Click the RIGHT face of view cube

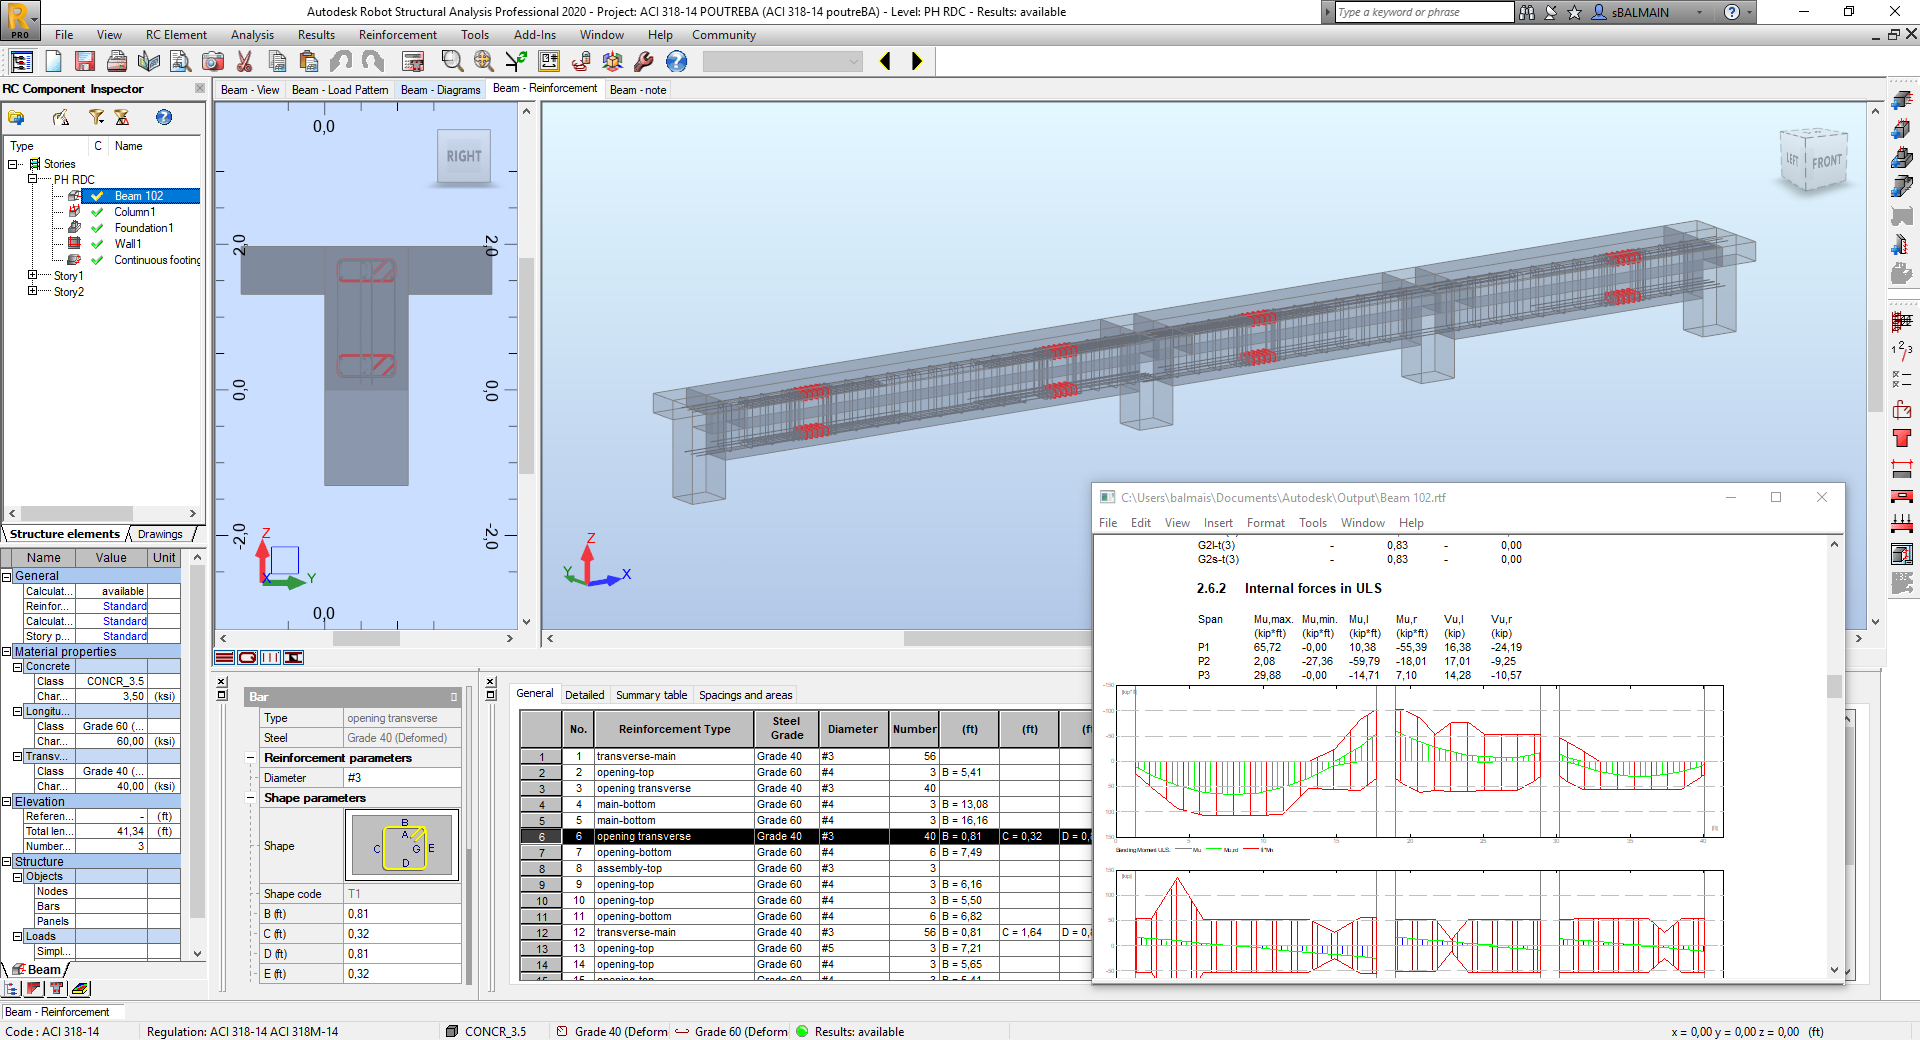[464, 157]
